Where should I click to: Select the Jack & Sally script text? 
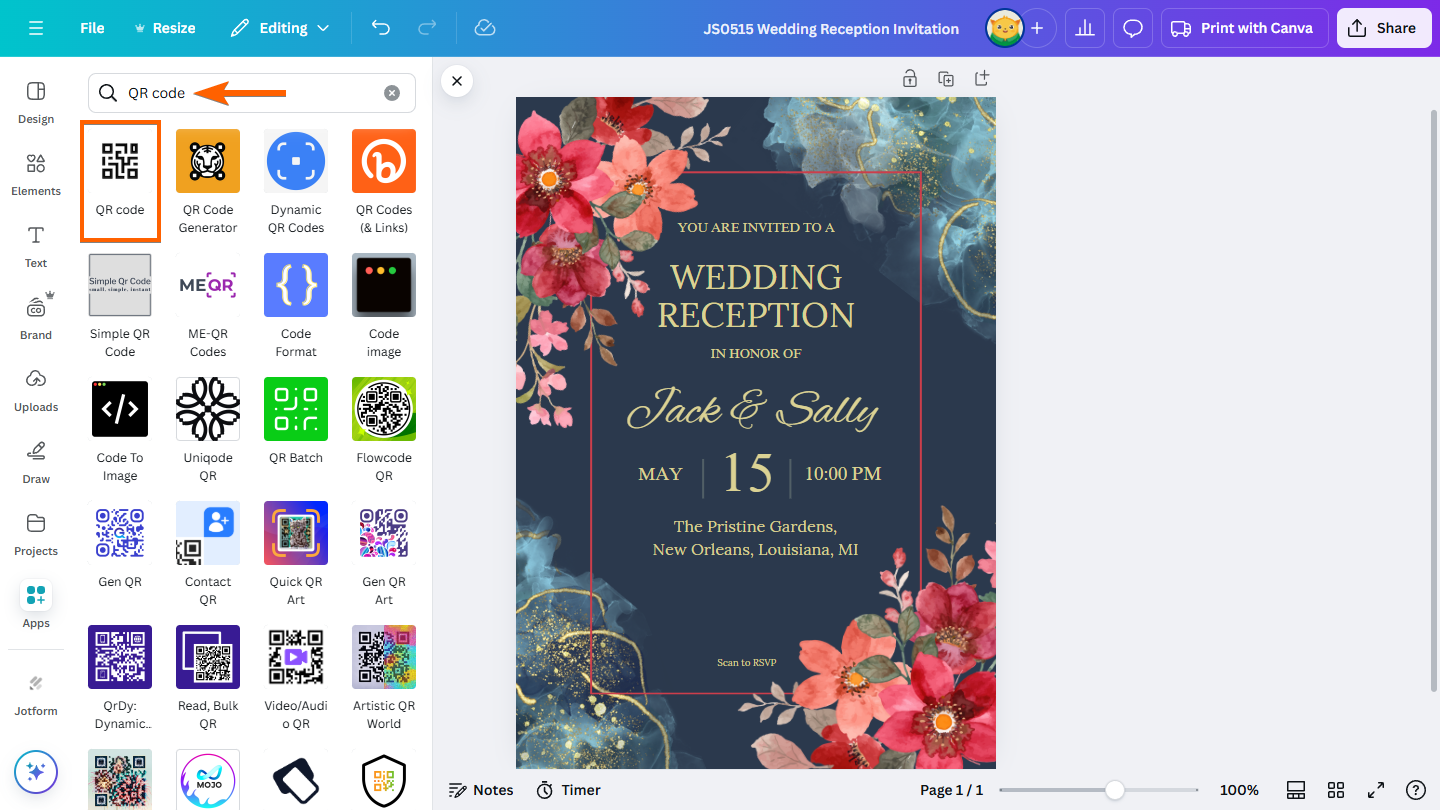tap(752, 410)
